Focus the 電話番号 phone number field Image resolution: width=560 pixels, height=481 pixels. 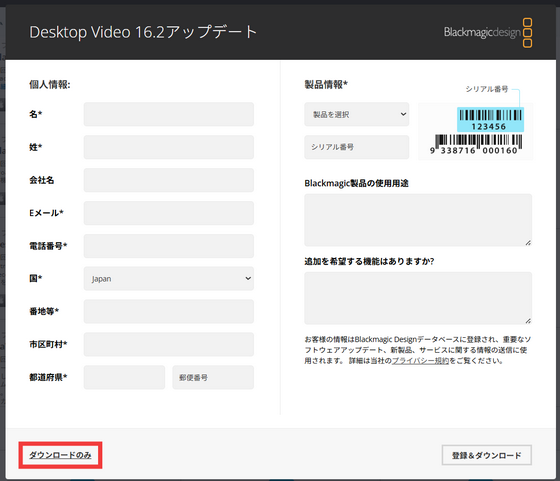tap(169, 246)
